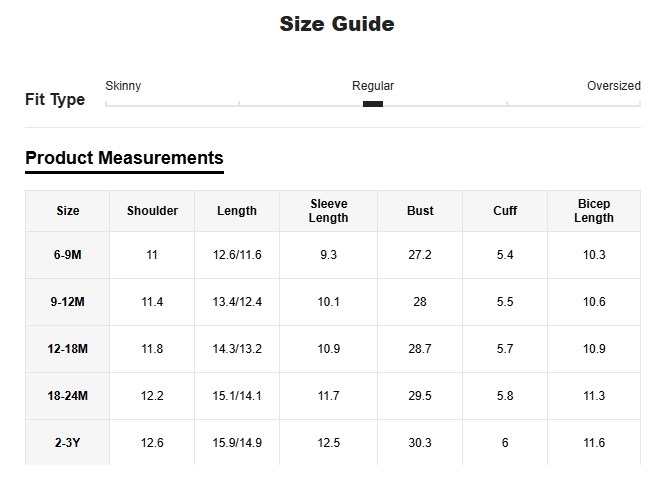Click the 27.2 bust measurement cell
The width and height of the screenshot is (662, 479).
coord(420,255)
